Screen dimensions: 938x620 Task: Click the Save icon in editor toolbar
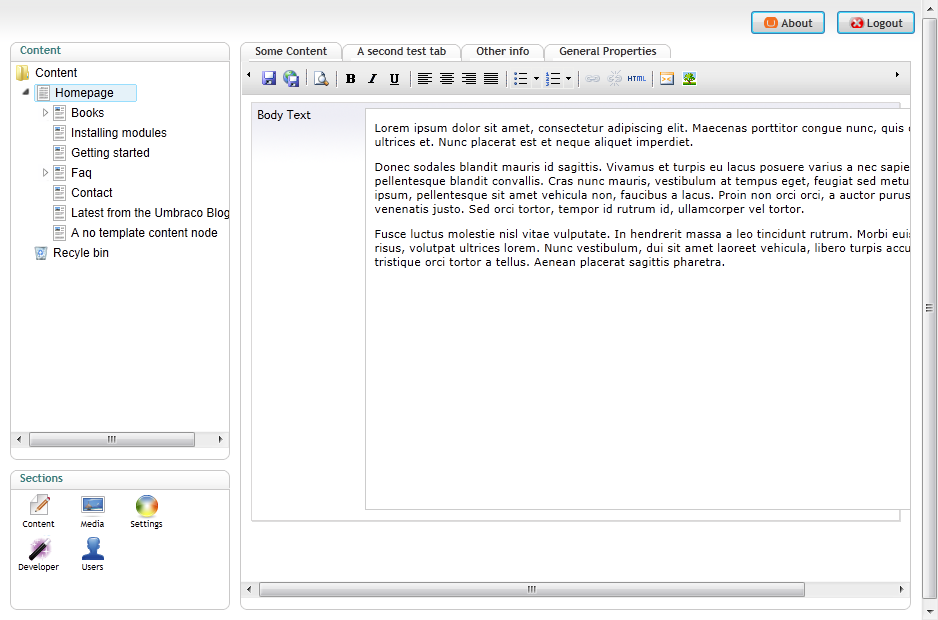[269, 79]
